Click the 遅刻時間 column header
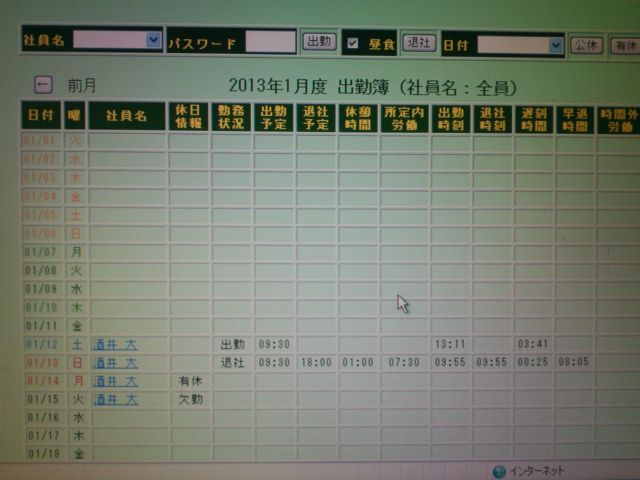Viewport: 640px width, 480px height. (533, 120)
